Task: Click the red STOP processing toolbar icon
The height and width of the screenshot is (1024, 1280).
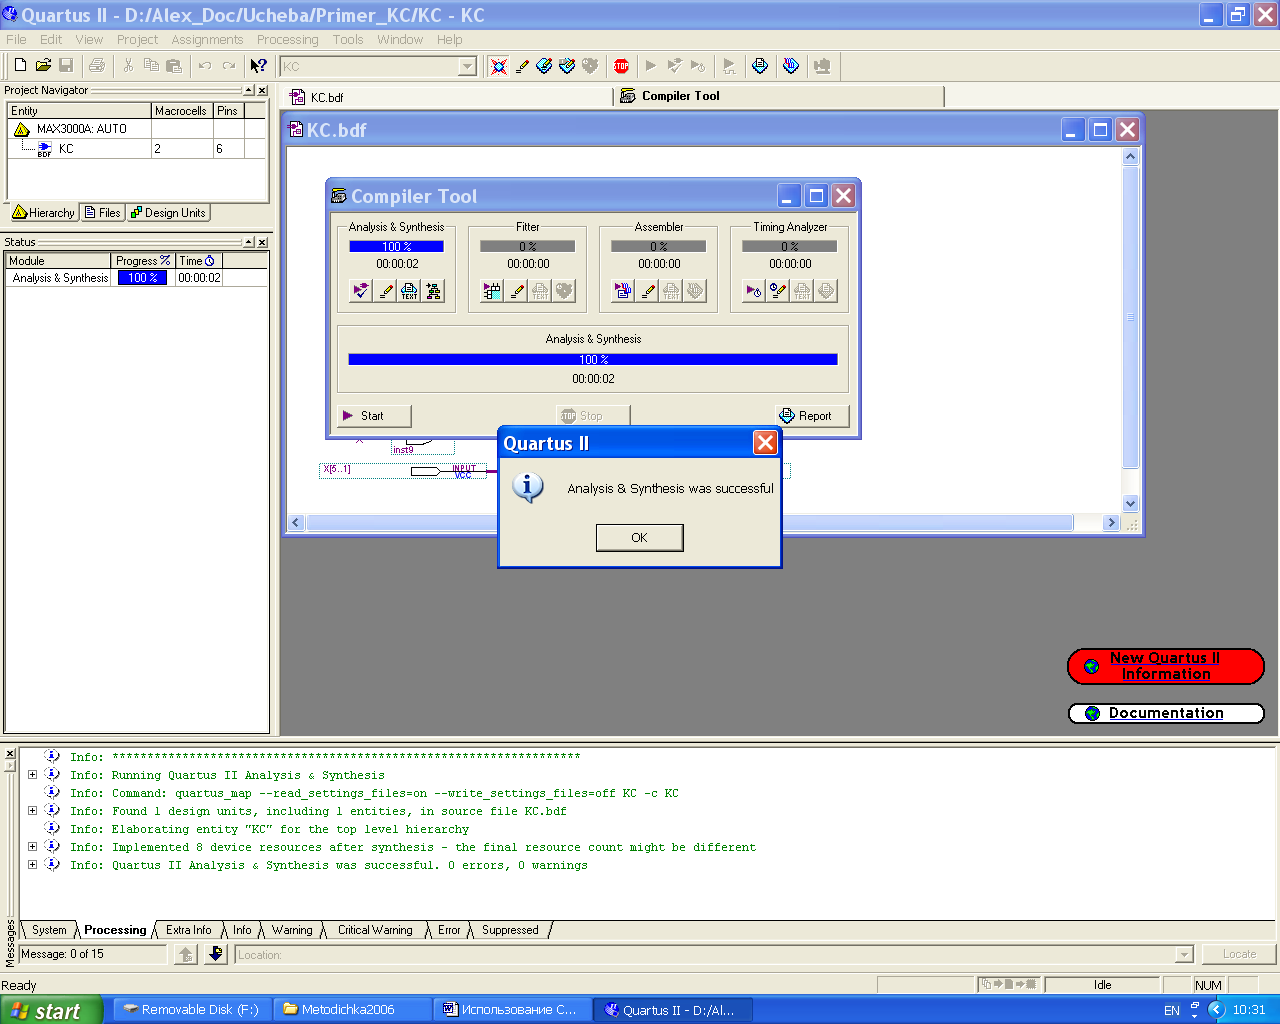Action: [x=621, y=66]
